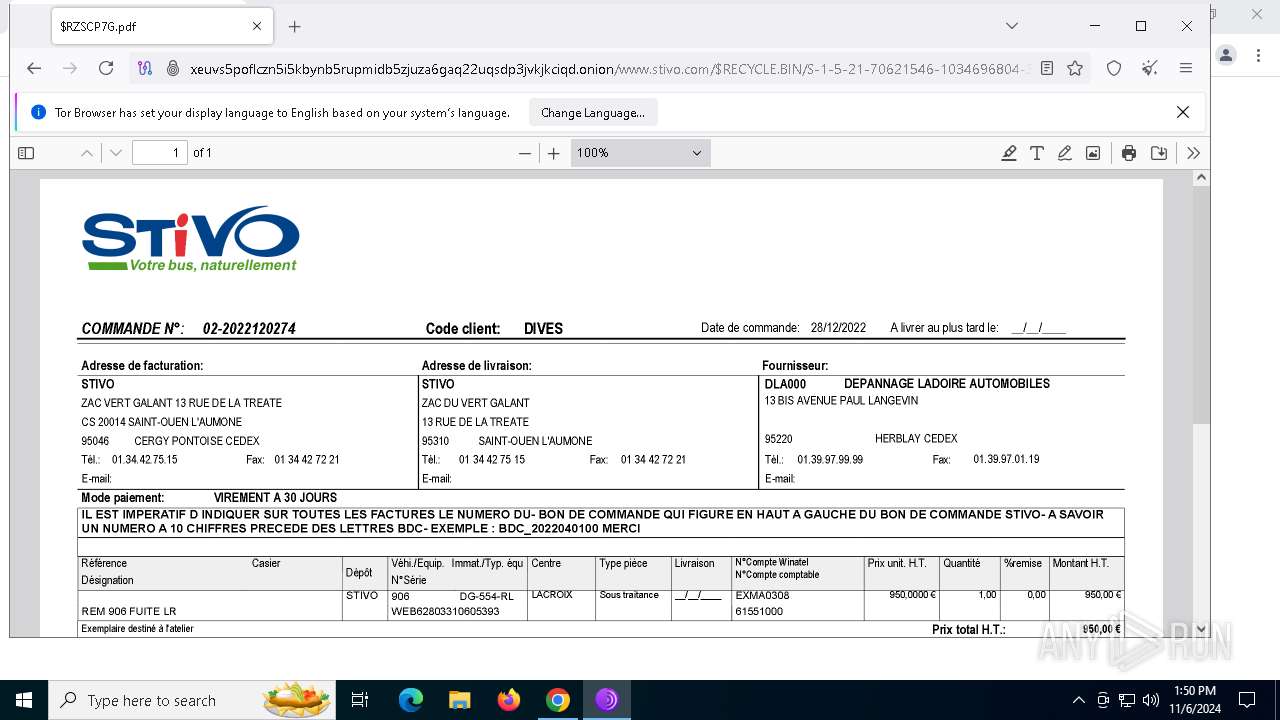Open the 100% zoom level dropdown
The image size is (1280, 720).
coord(640,153)
